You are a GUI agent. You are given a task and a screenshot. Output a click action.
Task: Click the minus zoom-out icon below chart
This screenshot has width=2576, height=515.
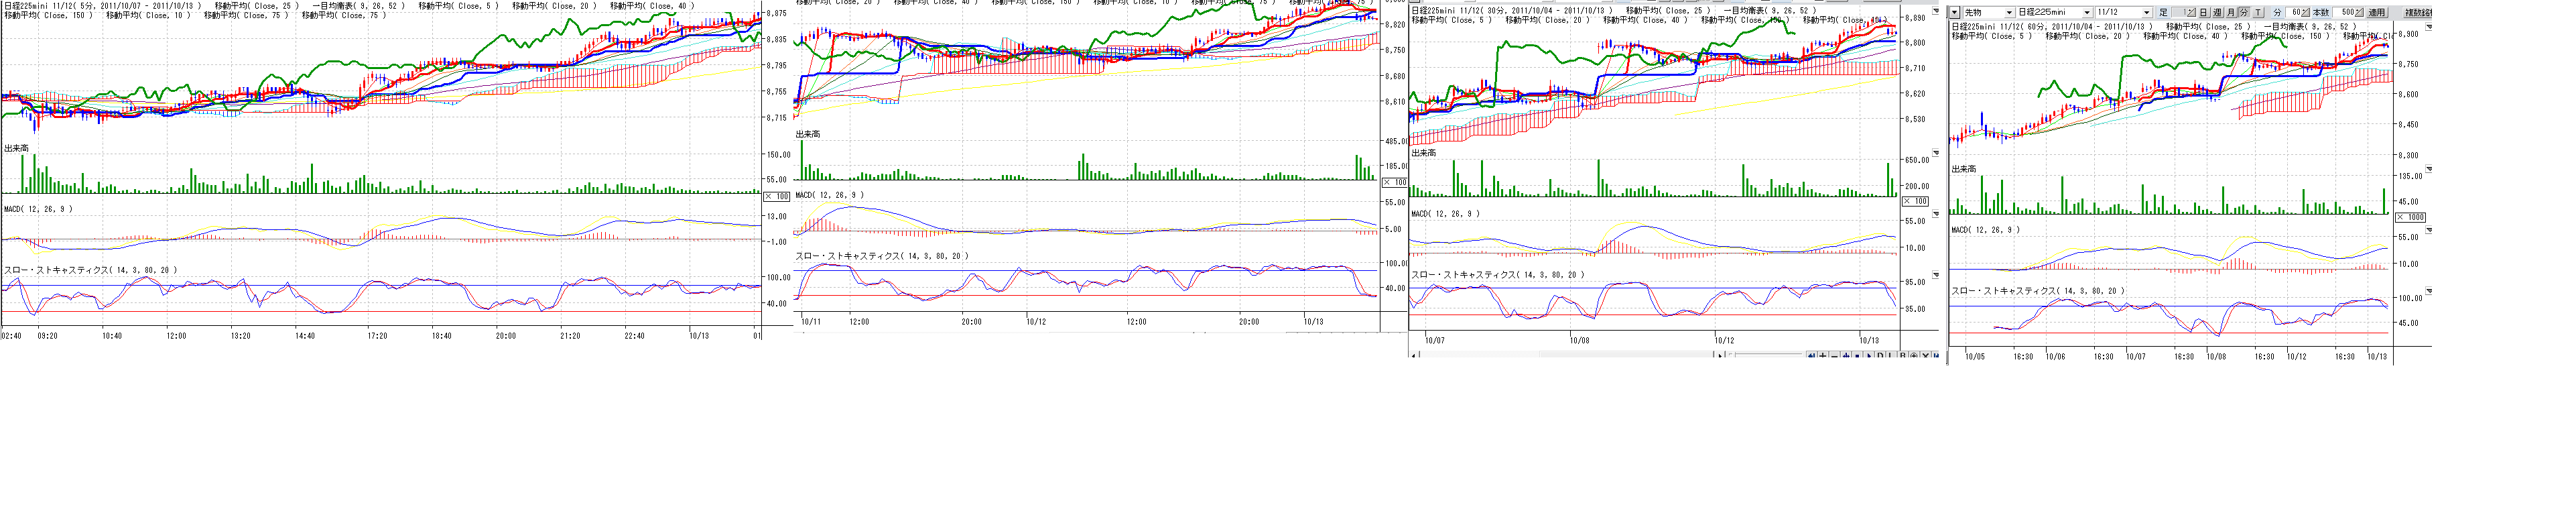pos(1835,356)
